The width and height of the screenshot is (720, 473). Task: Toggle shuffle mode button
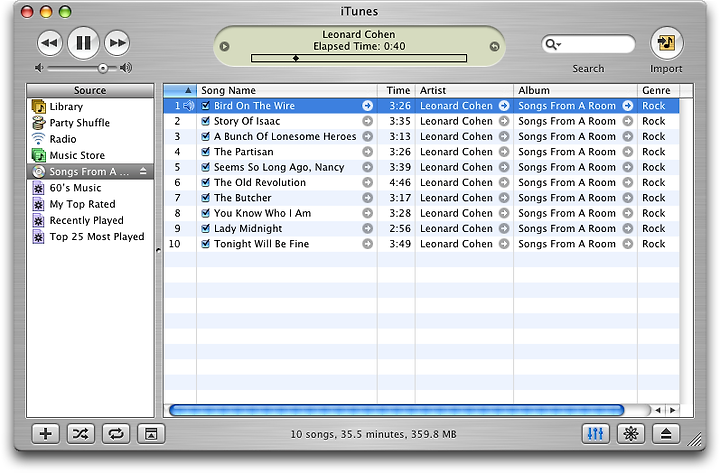[81, 434]
